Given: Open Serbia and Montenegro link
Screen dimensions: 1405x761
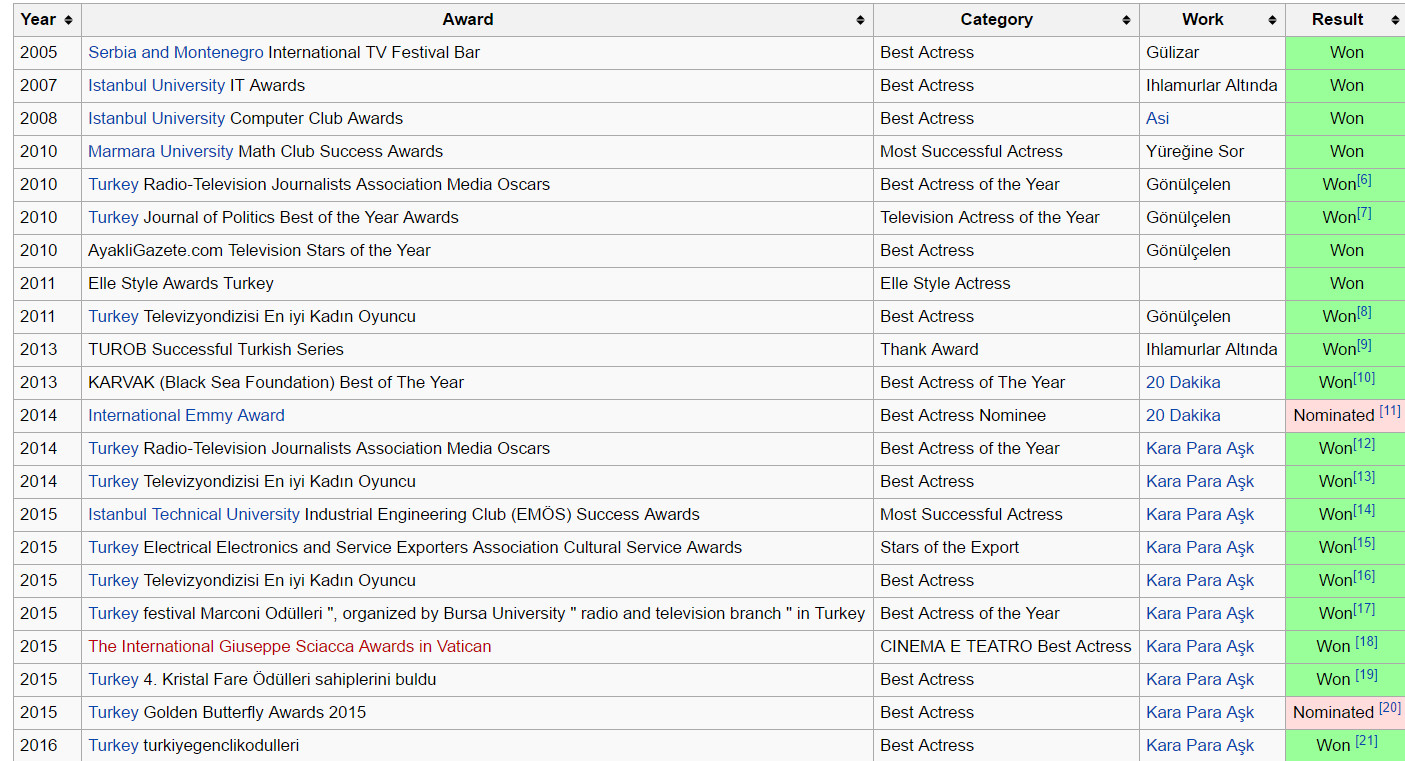Looking at the screenshot, I should (x=175, y=52).
